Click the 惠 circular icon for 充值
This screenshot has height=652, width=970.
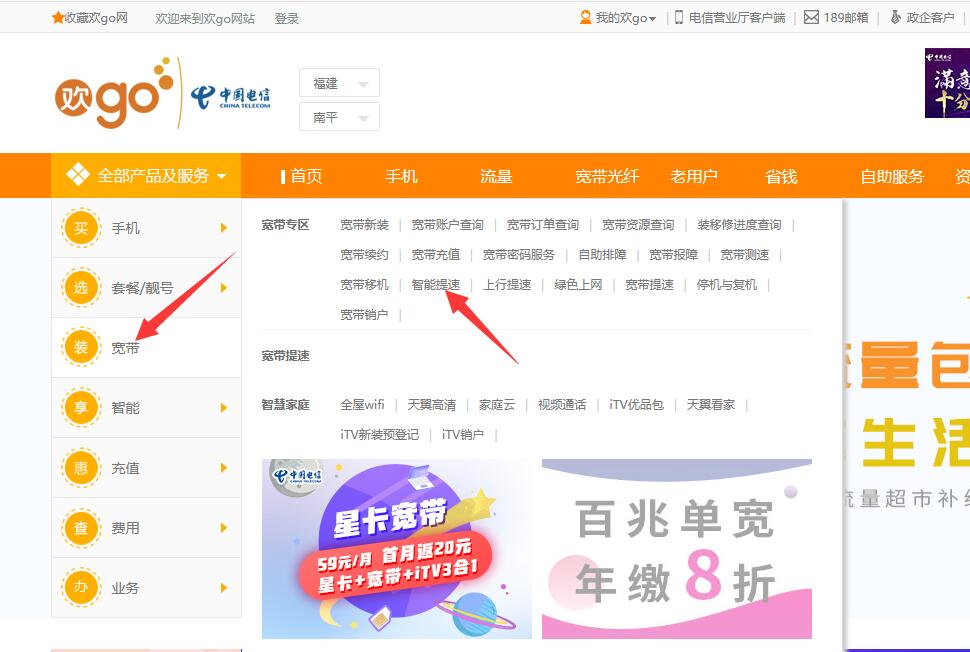point(81,468)
